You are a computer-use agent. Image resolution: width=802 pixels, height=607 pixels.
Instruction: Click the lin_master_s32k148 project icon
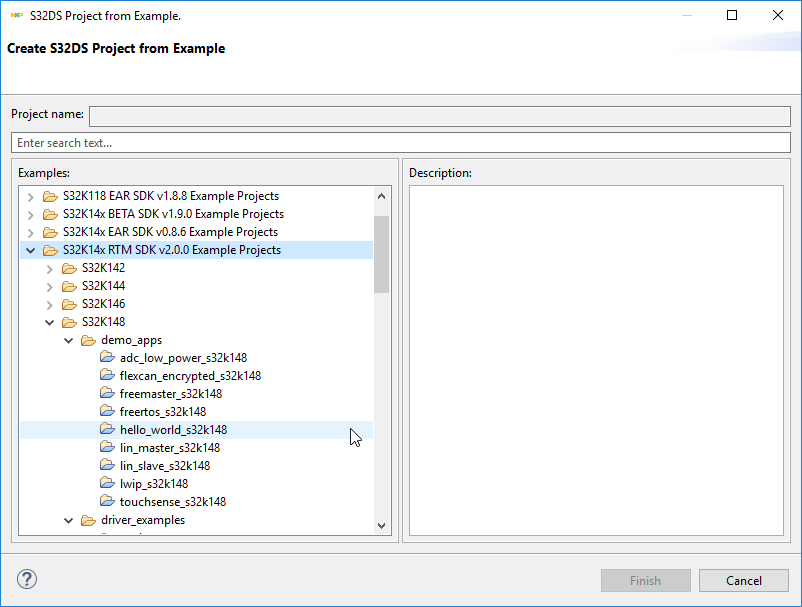point(107,447)
